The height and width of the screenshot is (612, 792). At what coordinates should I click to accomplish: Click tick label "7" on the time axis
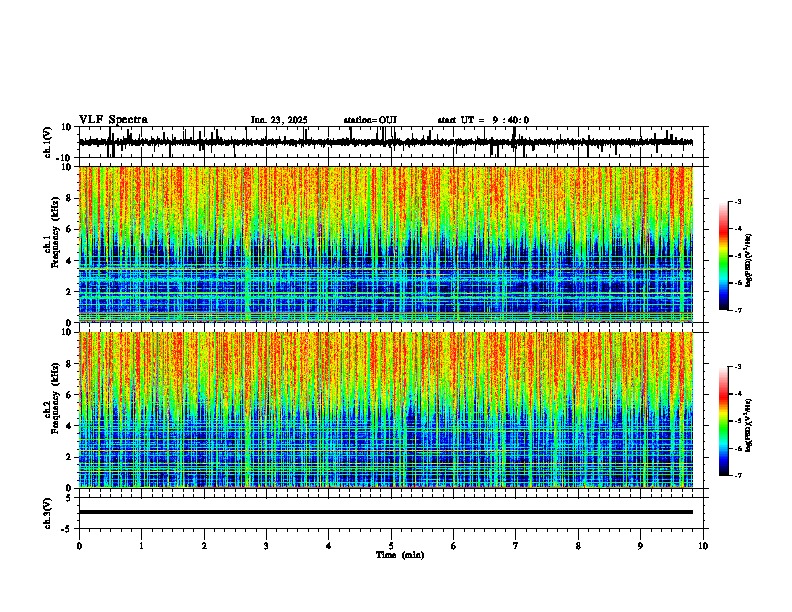coord(516,546)
